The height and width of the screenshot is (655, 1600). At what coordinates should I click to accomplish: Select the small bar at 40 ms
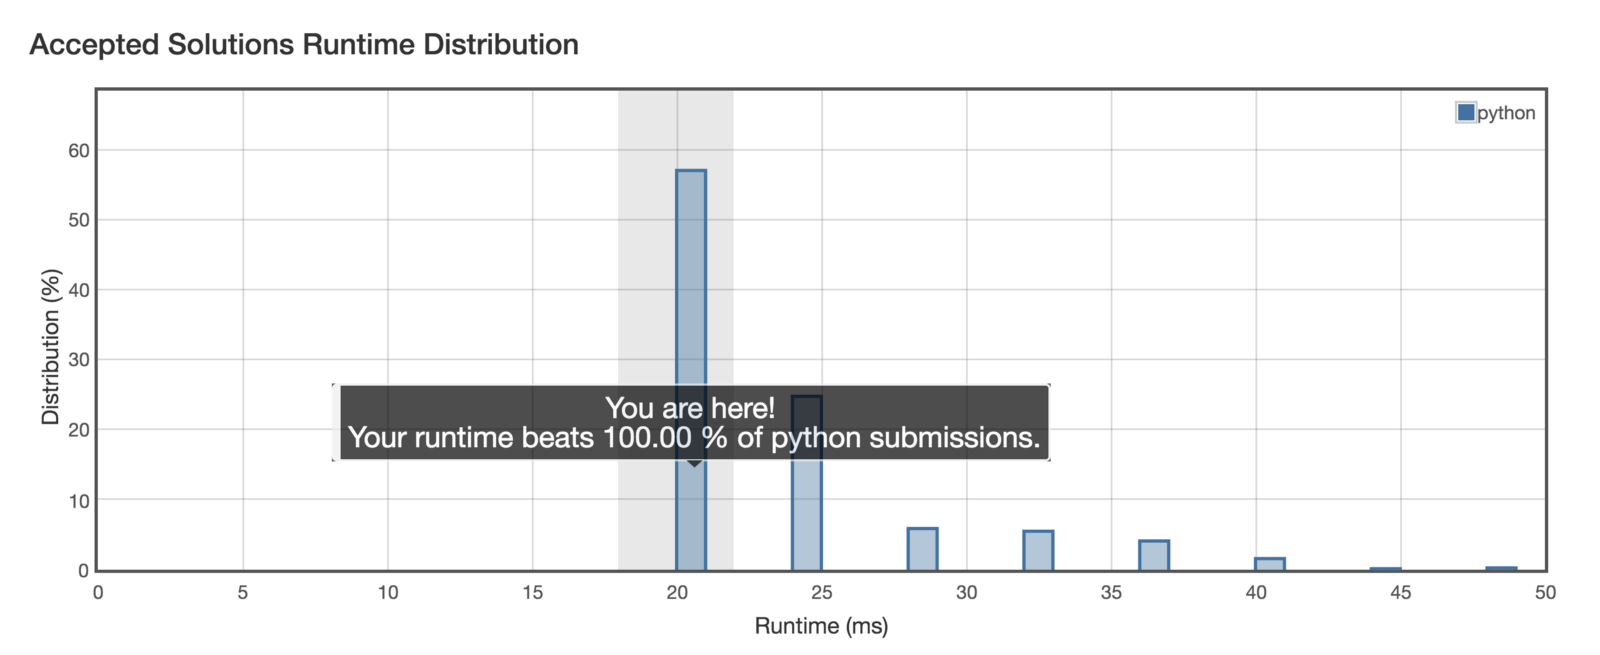click(1269, 564)
